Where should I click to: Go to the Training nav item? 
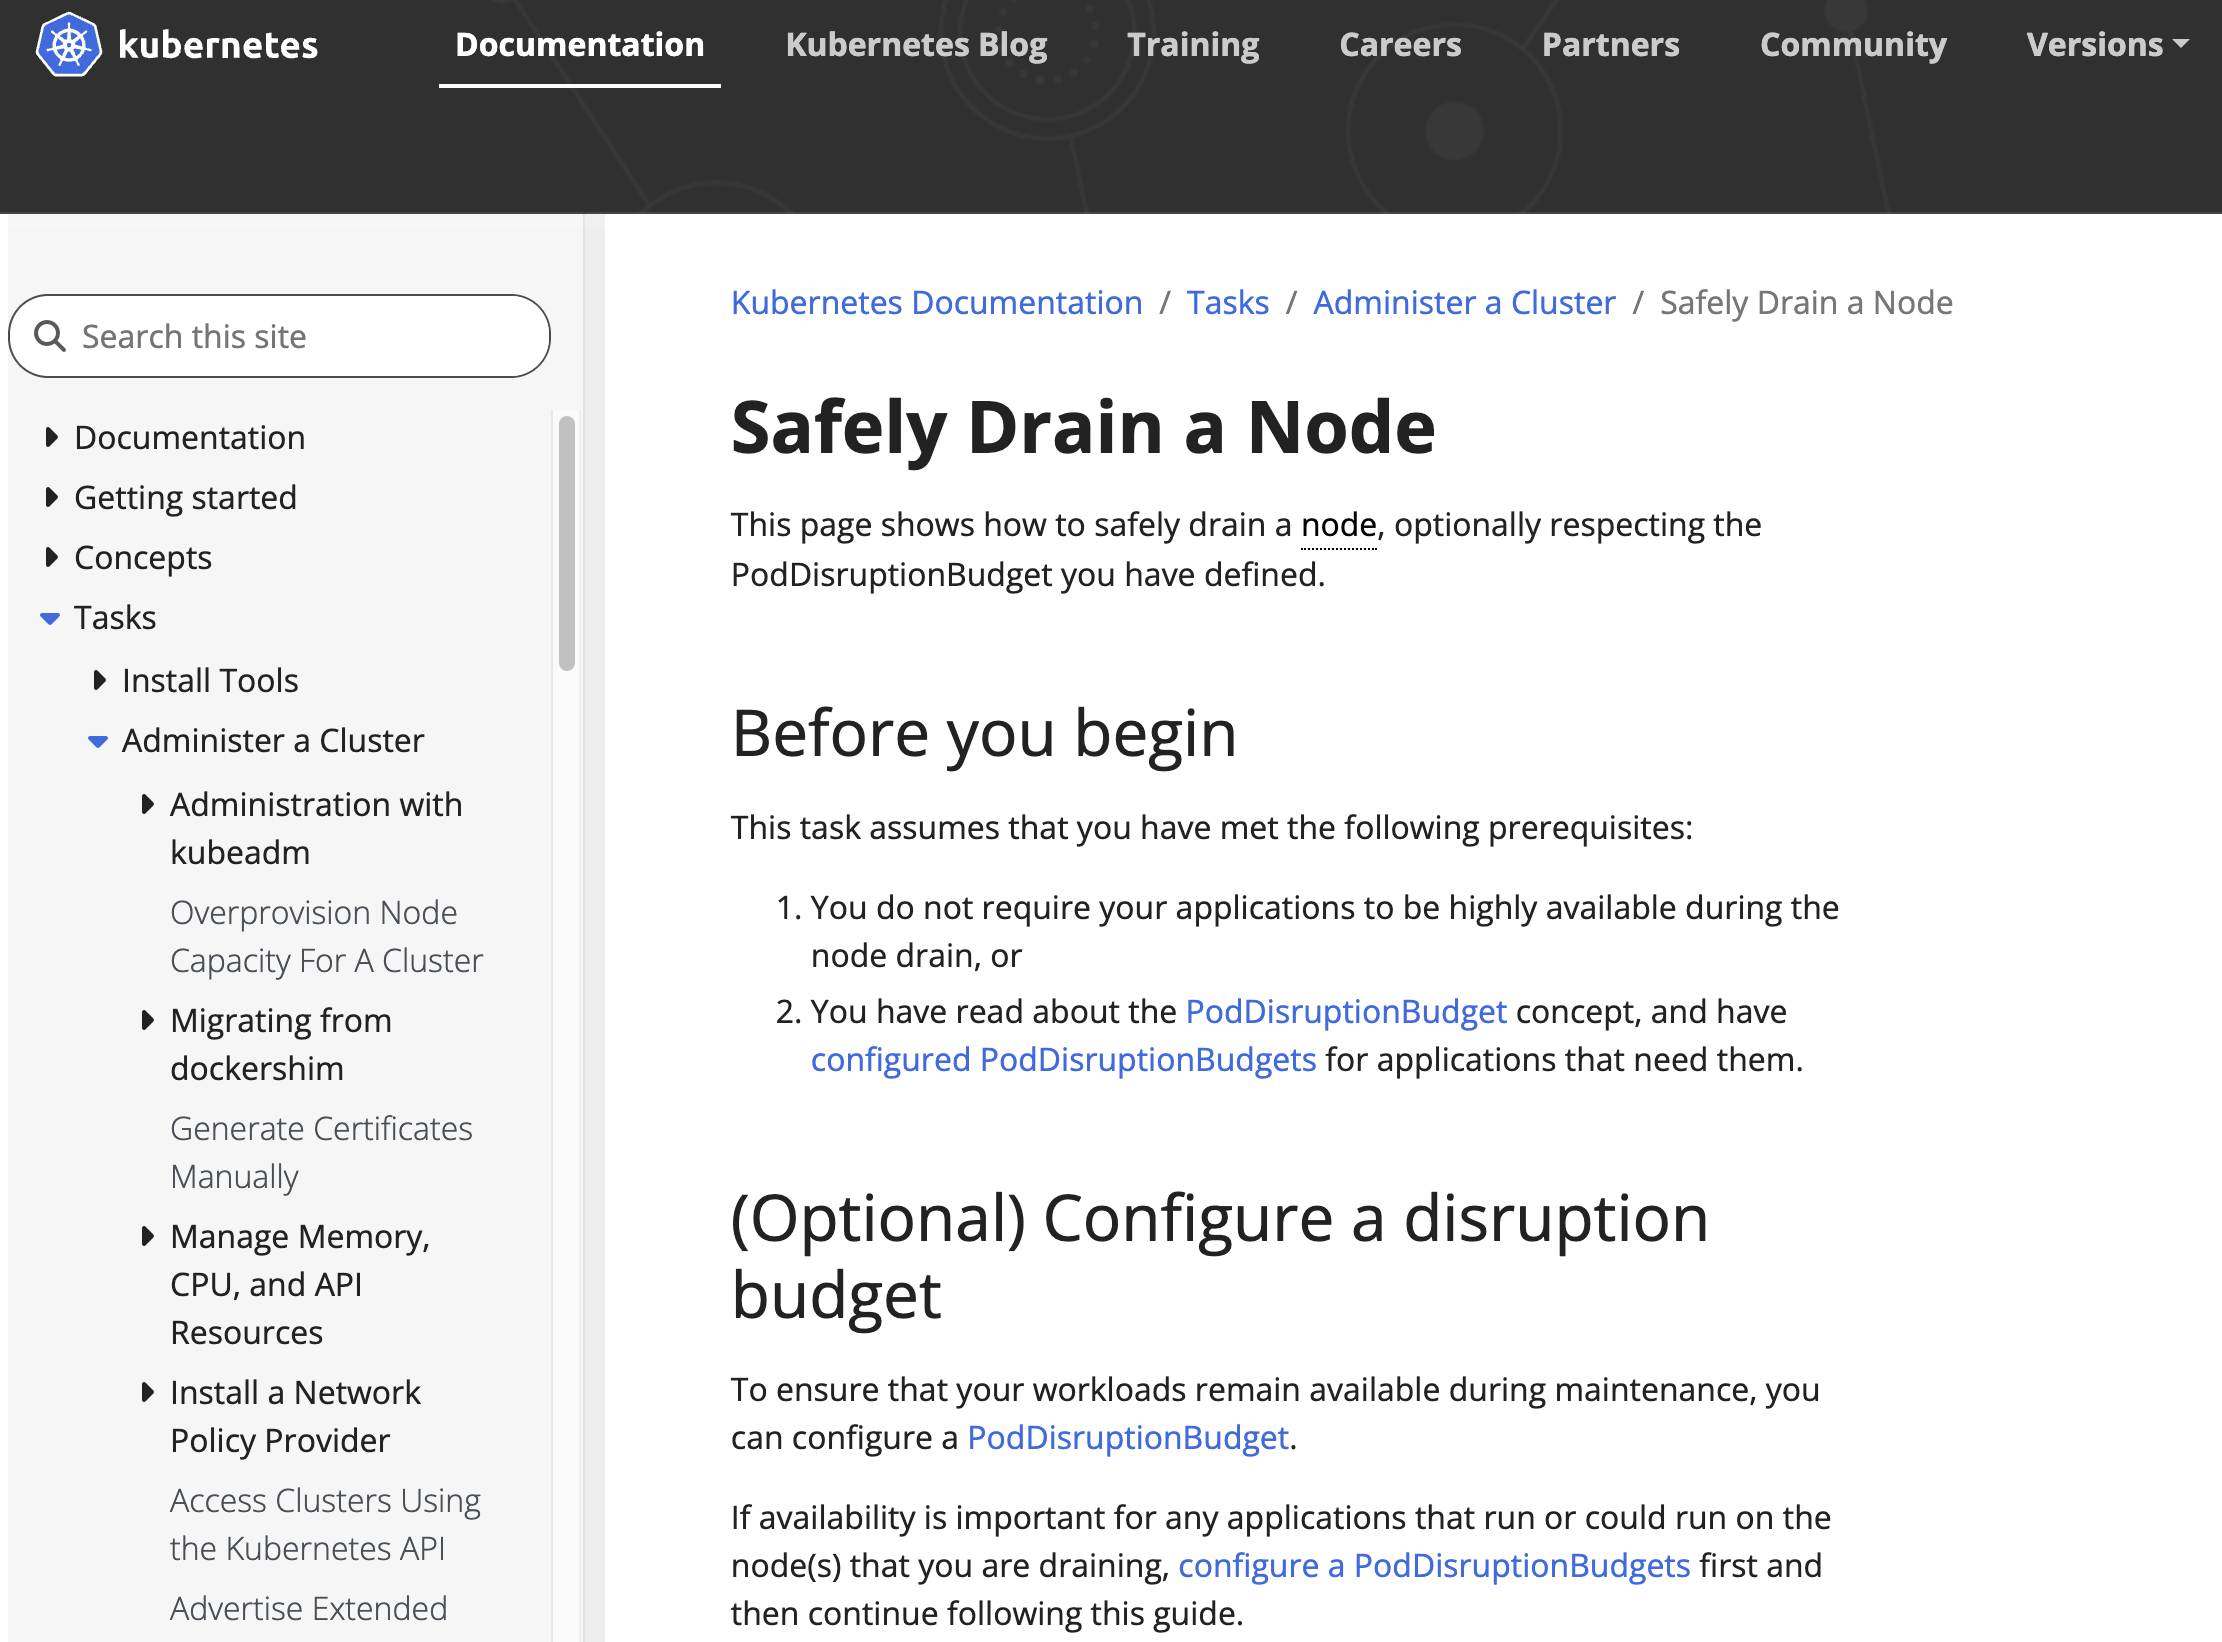pos(1192,45)
